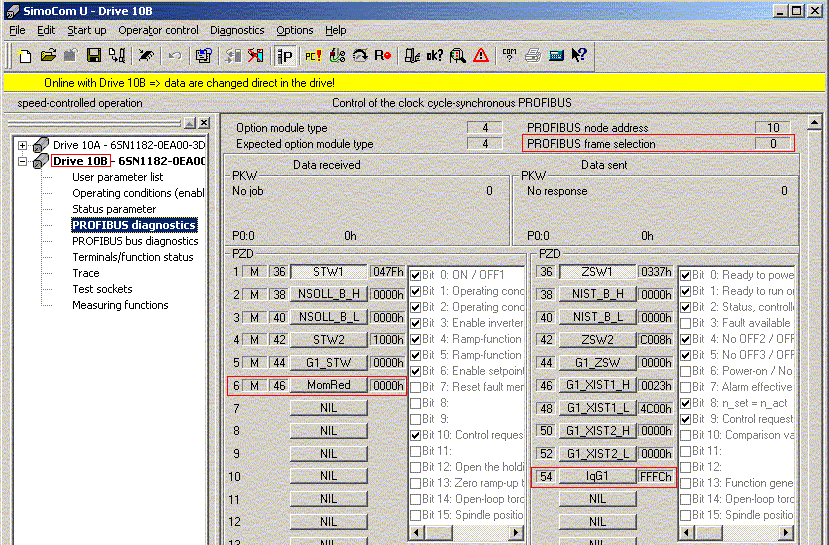
Task: Click the greyed-out folder icon after Open
Action: 71,56
